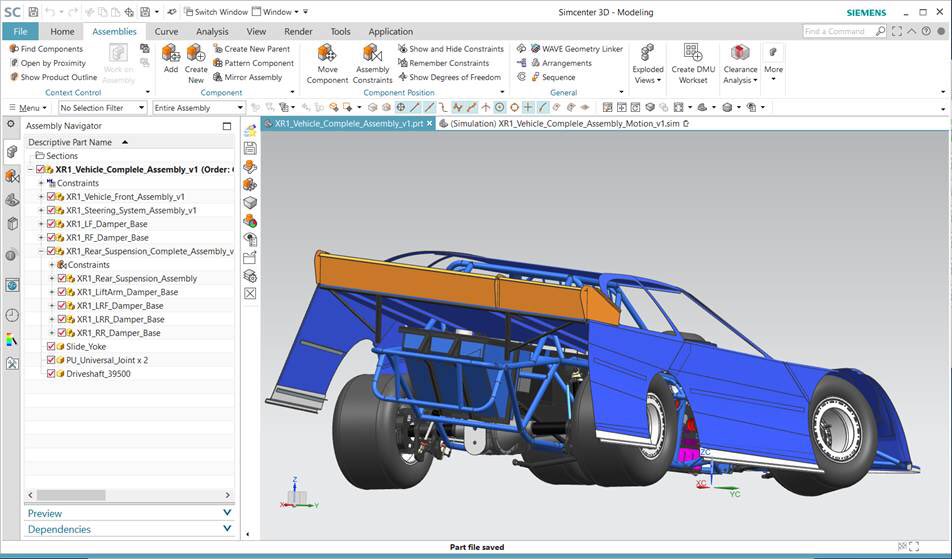Switch to the Render ribbon tab
Viewport: 952px width, 559px height.
[x=298, y=32]
